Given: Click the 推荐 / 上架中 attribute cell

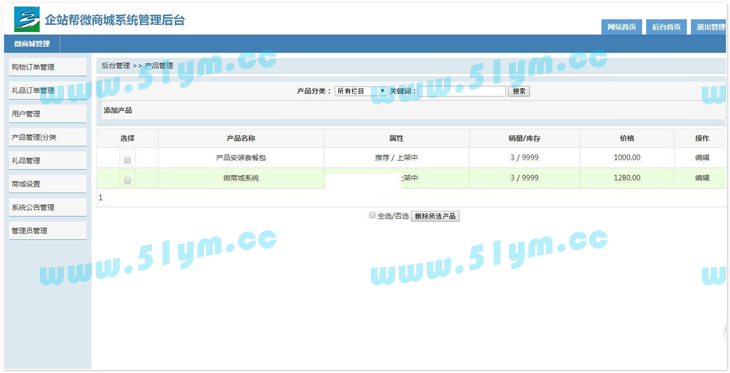Looking at the screenshot, I should 397,158.
